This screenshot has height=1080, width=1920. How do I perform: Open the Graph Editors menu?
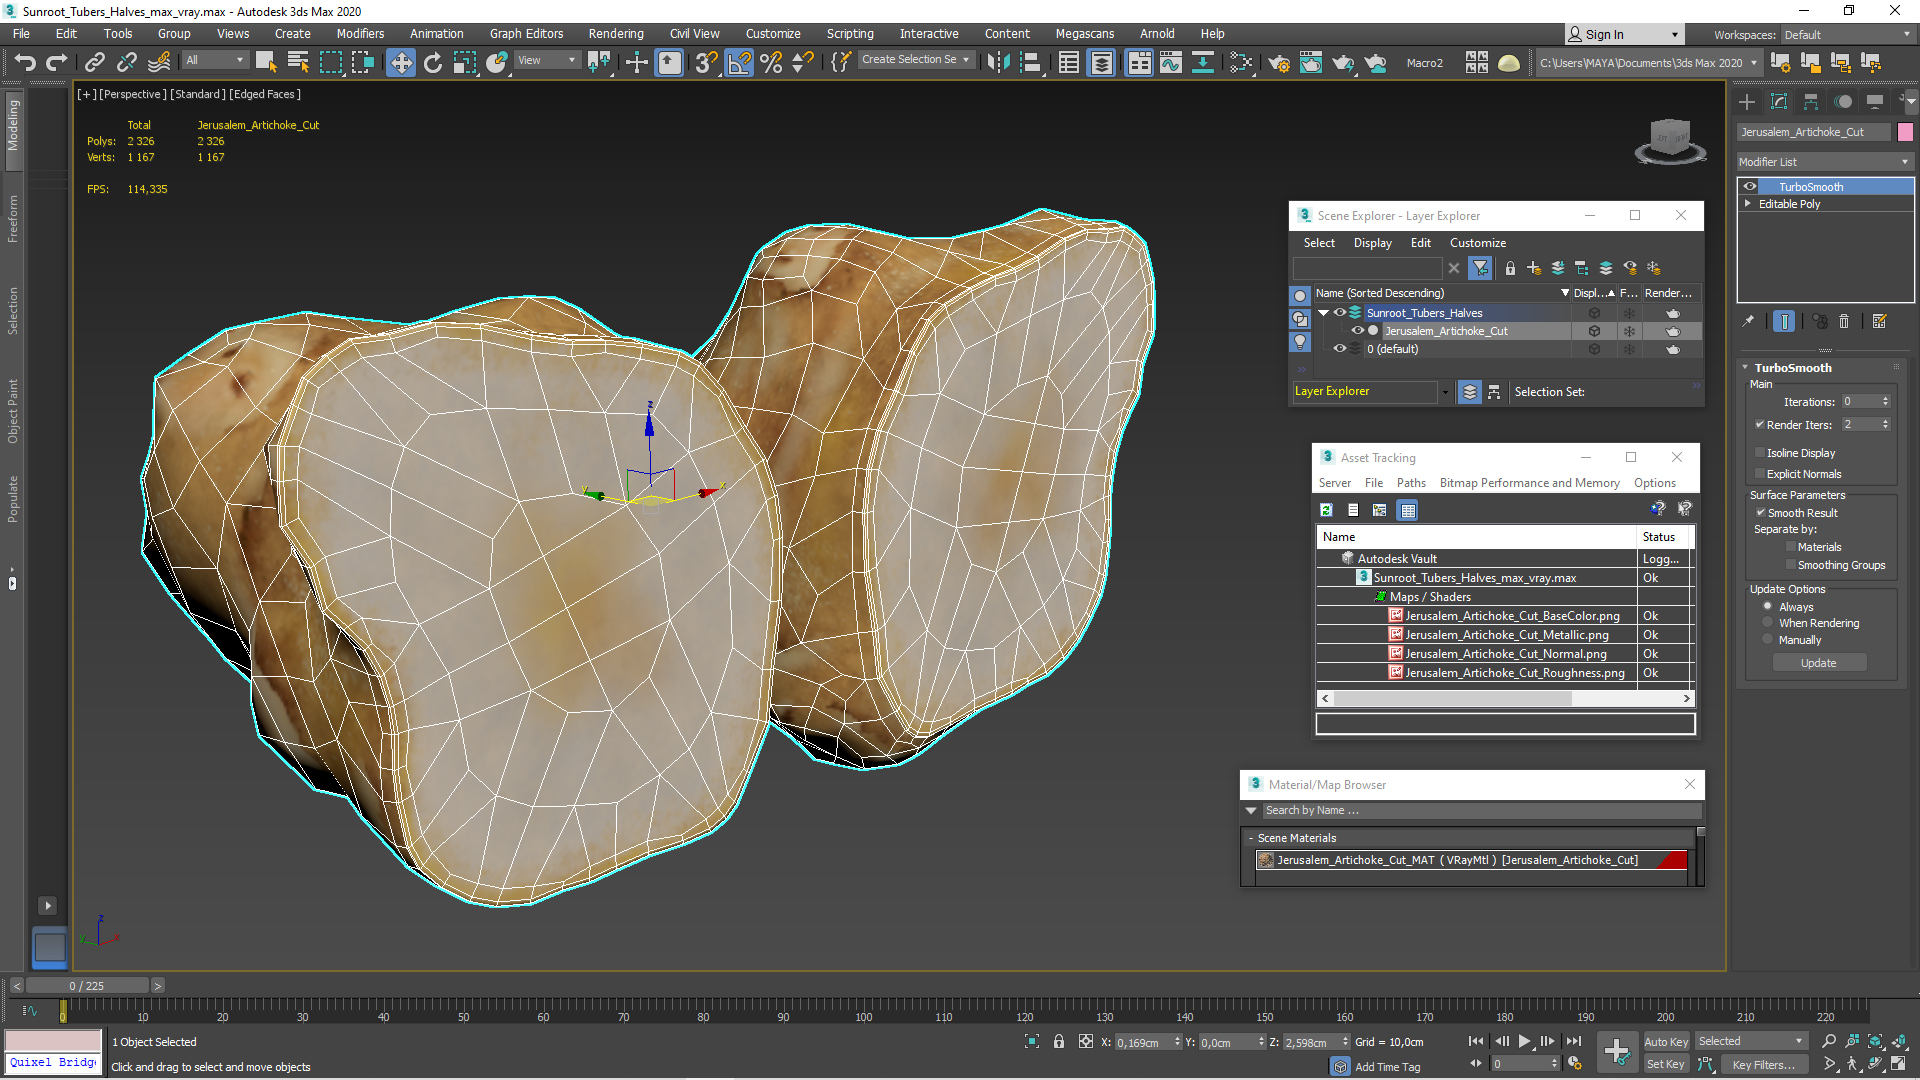(526, 34)
